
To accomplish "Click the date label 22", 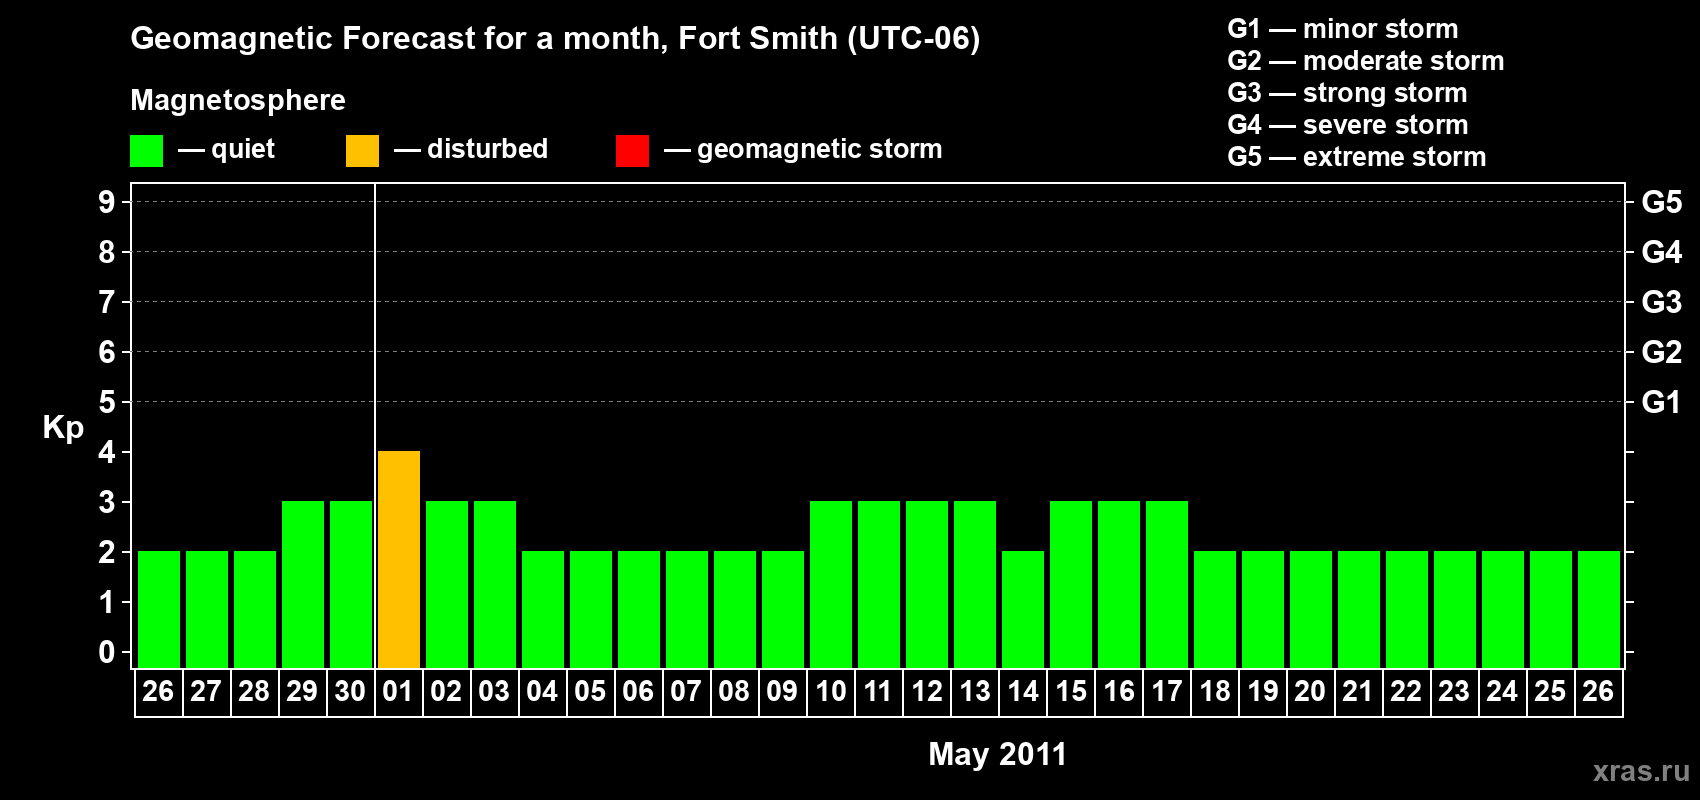I will (x=1406, y=692).
